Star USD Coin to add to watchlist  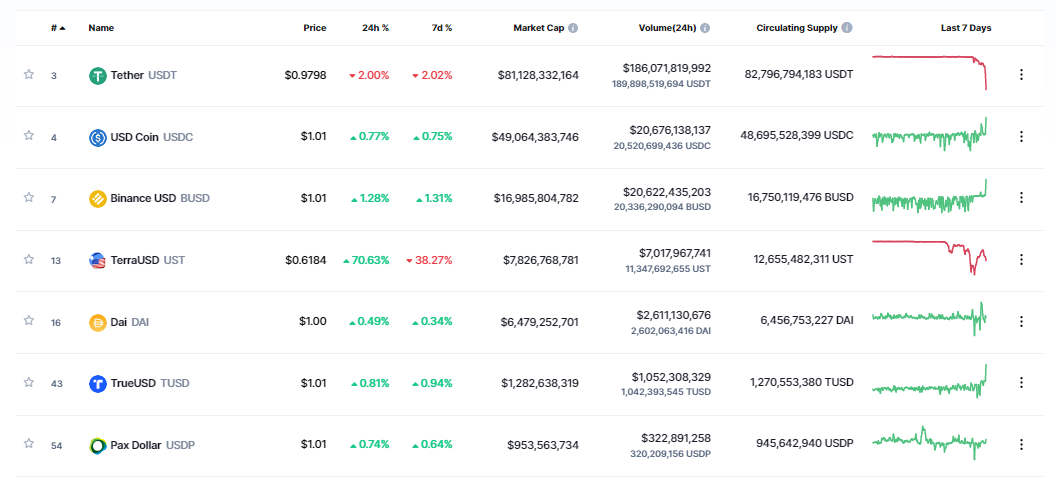(x=29, y=135)
